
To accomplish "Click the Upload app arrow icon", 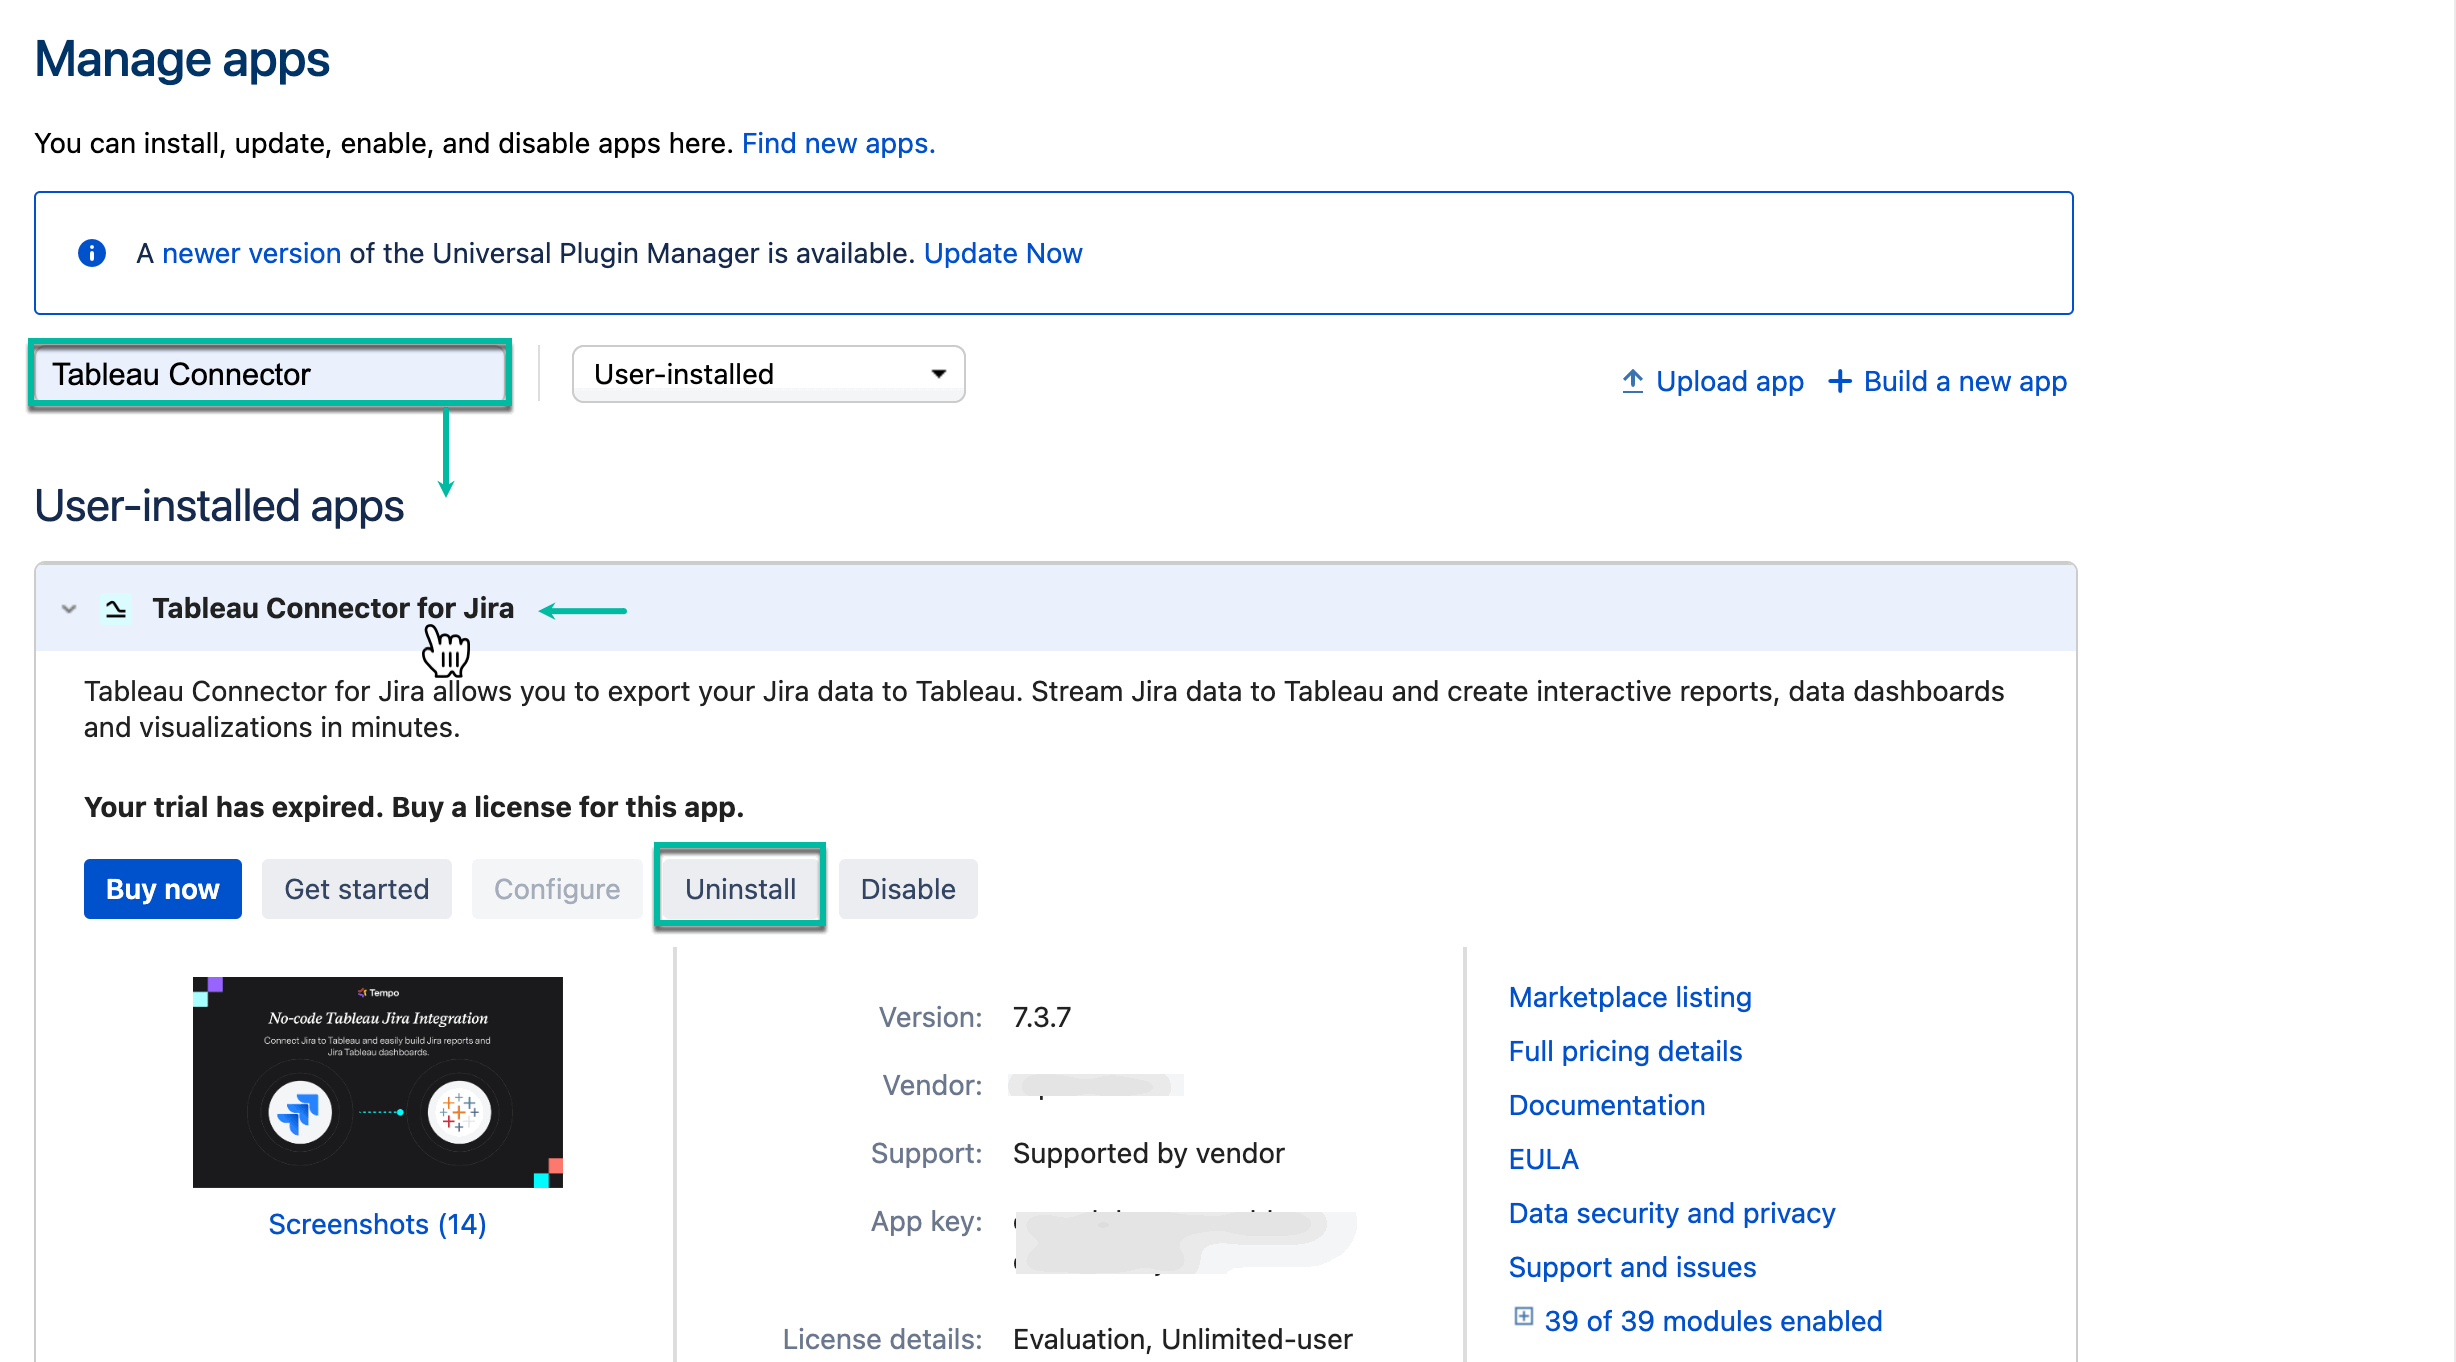I will (x=1632, y=380).
